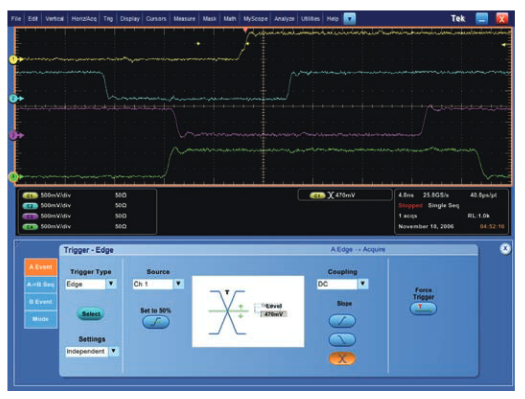Open the Settings Independent dropdown
This screenshot has width=525, height=399.
coord(114,351)
